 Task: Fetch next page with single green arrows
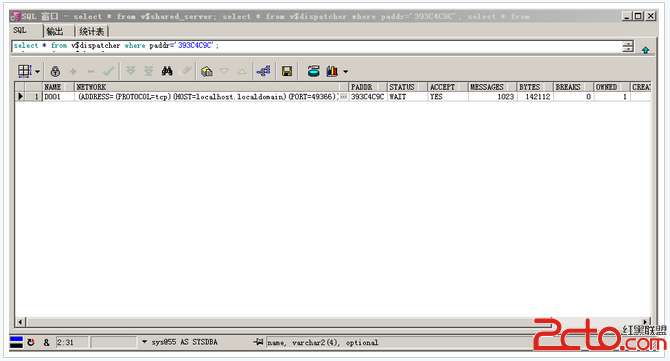tap(131, 71)
